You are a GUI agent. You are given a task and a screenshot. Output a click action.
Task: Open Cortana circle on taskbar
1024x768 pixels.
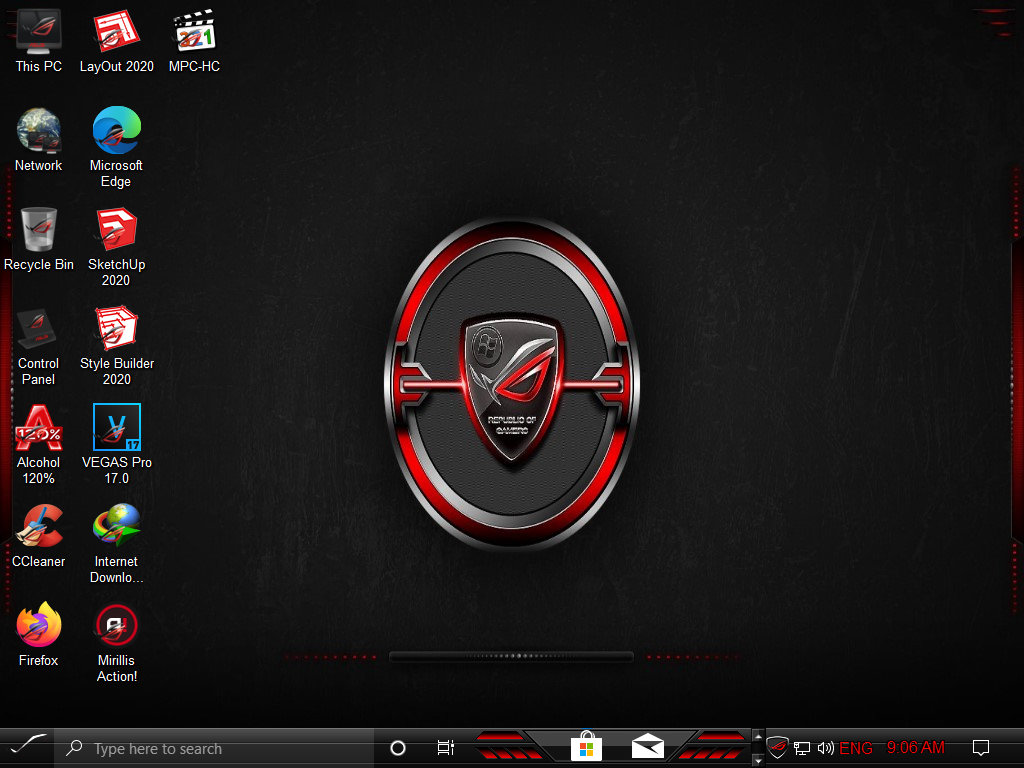(398, 748)
